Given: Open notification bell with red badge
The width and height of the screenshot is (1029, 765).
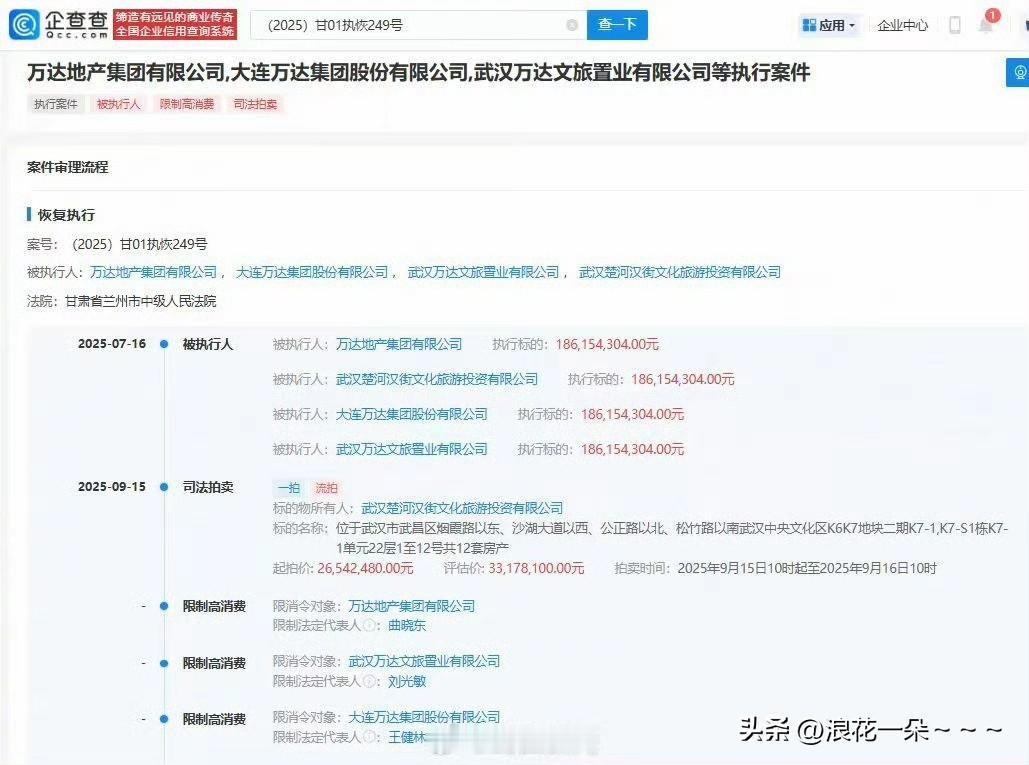Looking at the screenshot, I should (x=986, y=24).
